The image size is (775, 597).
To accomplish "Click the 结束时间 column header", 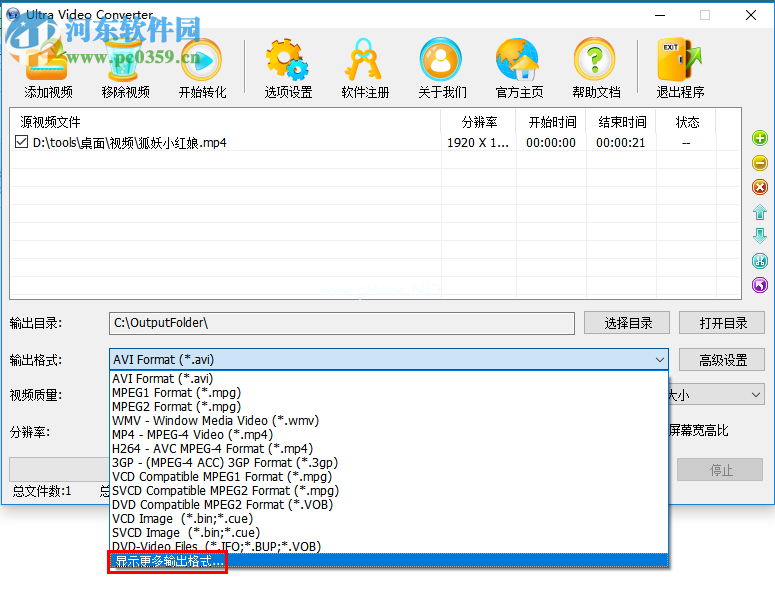I will pos(621,122).
